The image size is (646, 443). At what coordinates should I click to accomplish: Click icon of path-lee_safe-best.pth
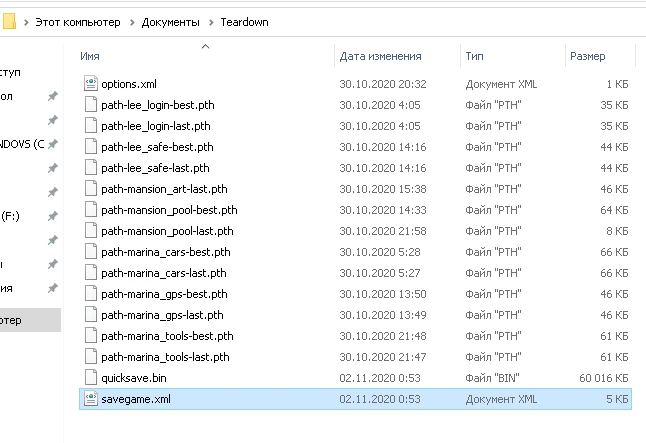point(91,147)
